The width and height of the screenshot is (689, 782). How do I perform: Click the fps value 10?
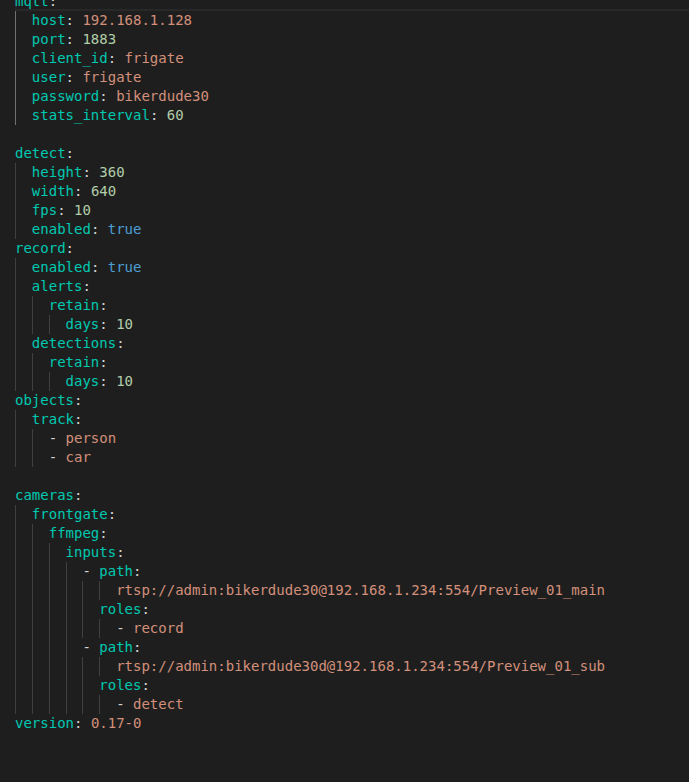tap(82, 210)
